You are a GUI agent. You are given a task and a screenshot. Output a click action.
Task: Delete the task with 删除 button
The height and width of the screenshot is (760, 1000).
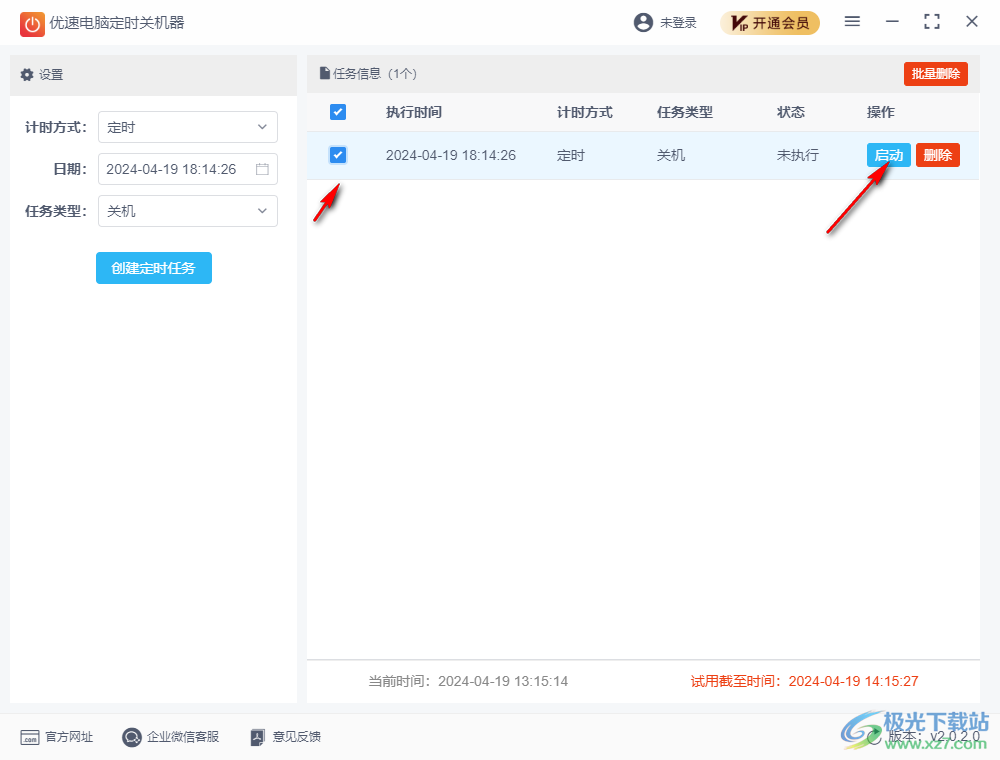[x=937, y=155]
